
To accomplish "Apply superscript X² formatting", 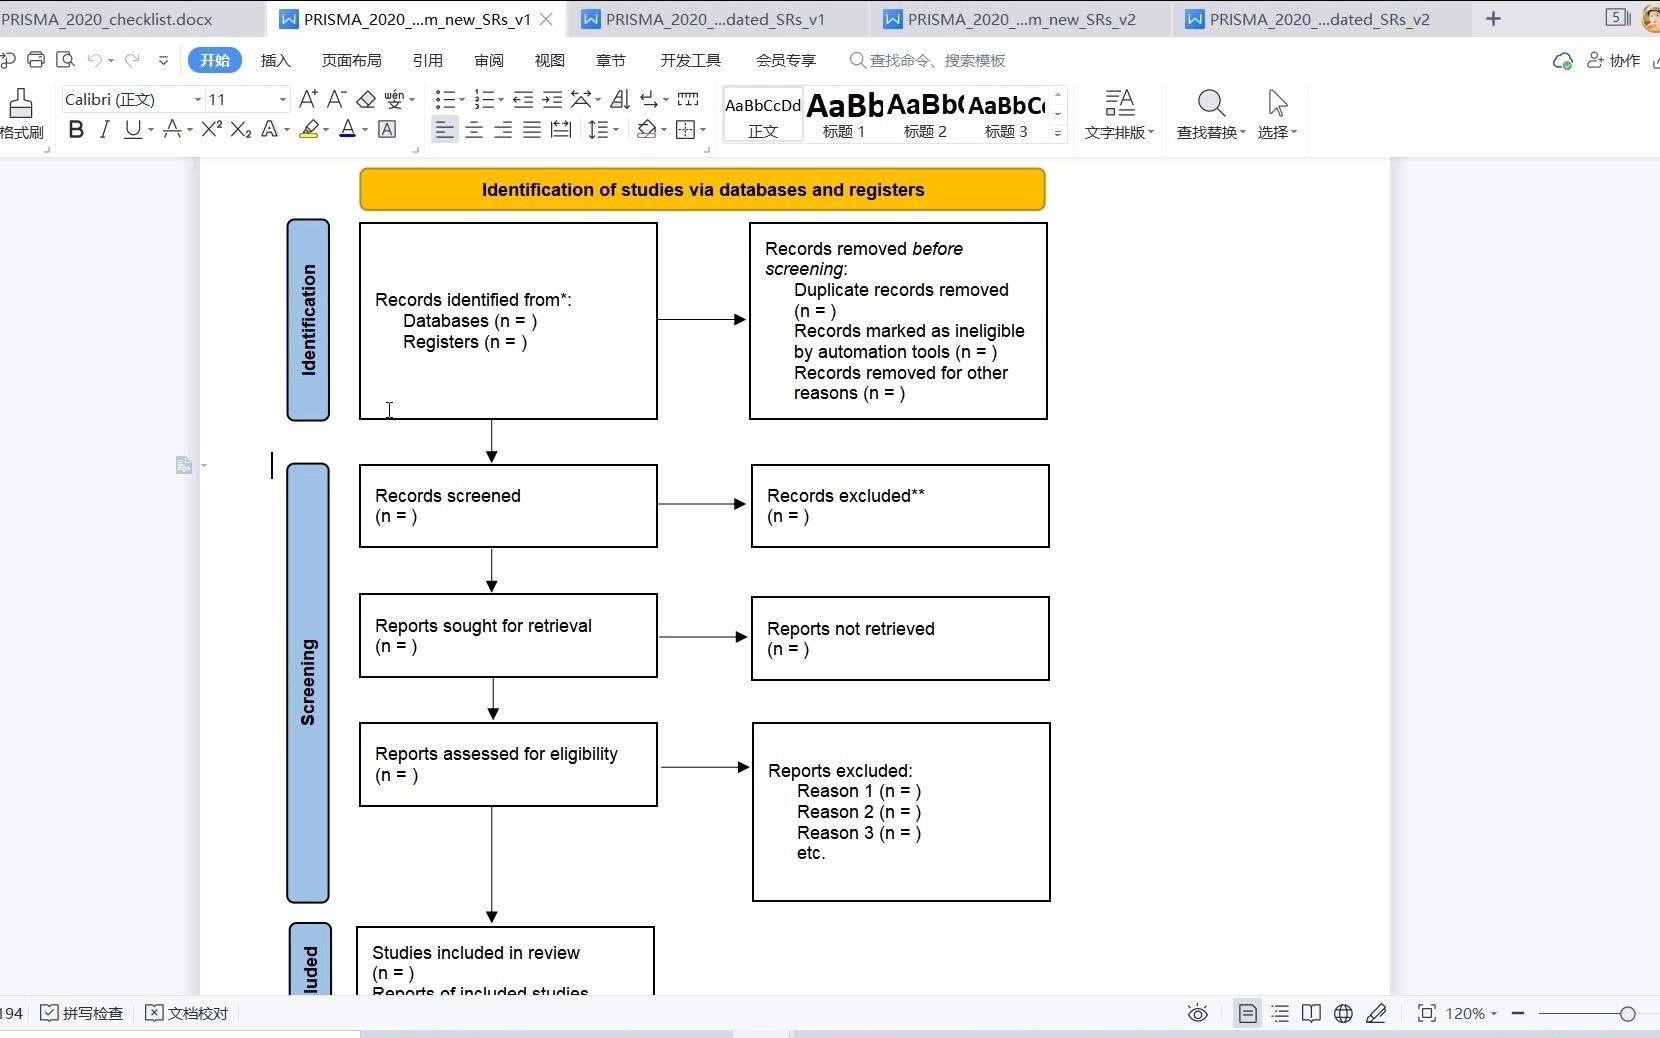I will [211, 129].
